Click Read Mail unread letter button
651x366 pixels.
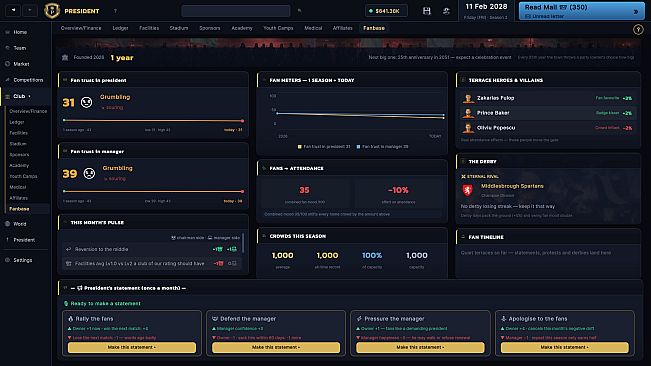click(582, 11)
